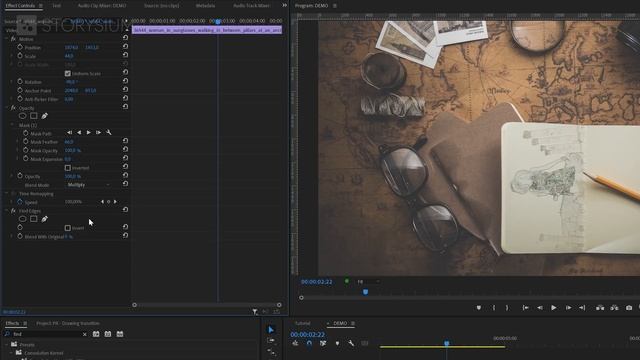The width and height of the screenshot is (640, 360).
Task: Toggle the Motion fx effect
Action: pyautogui.click(x=13, y=39)
